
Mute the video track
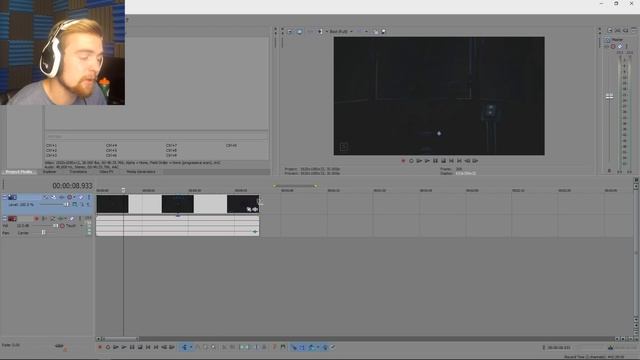tap(81, 197)
